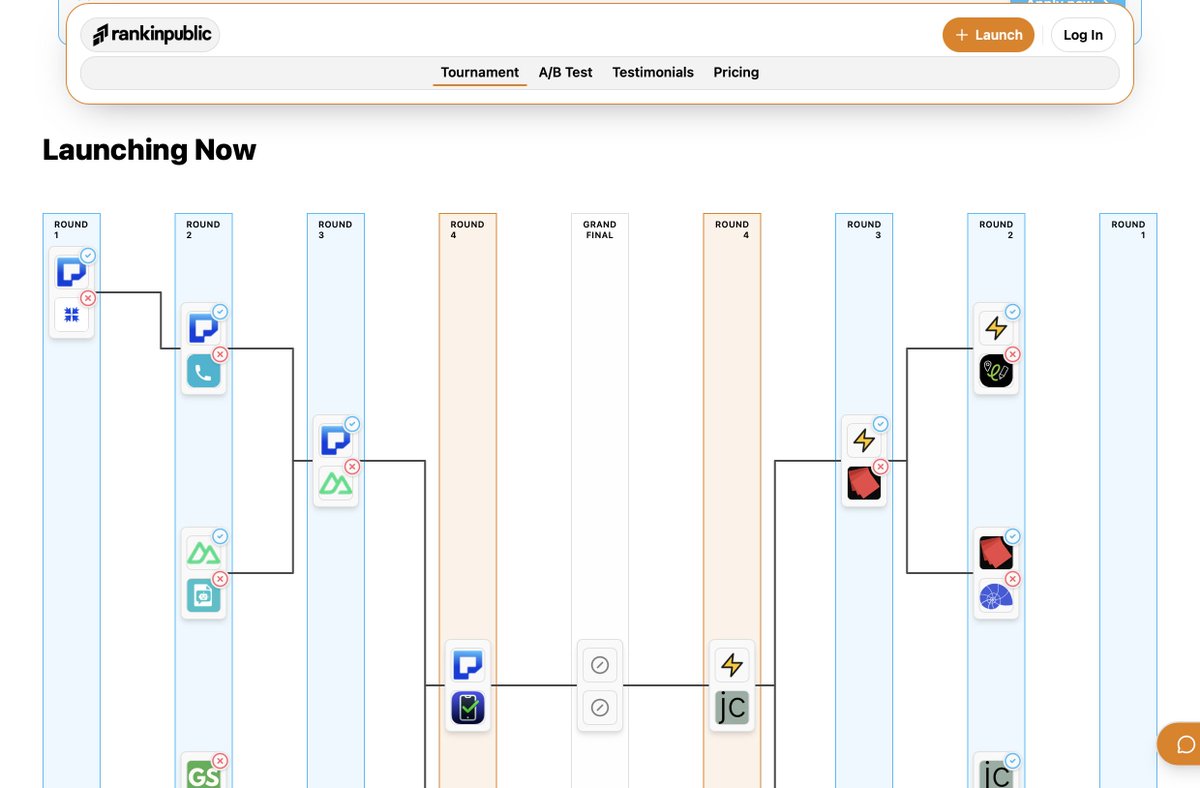Image resolution: width=1200 pixels, height=788 pixels.
Task: Open the Launch button
Action: [988, 35]
